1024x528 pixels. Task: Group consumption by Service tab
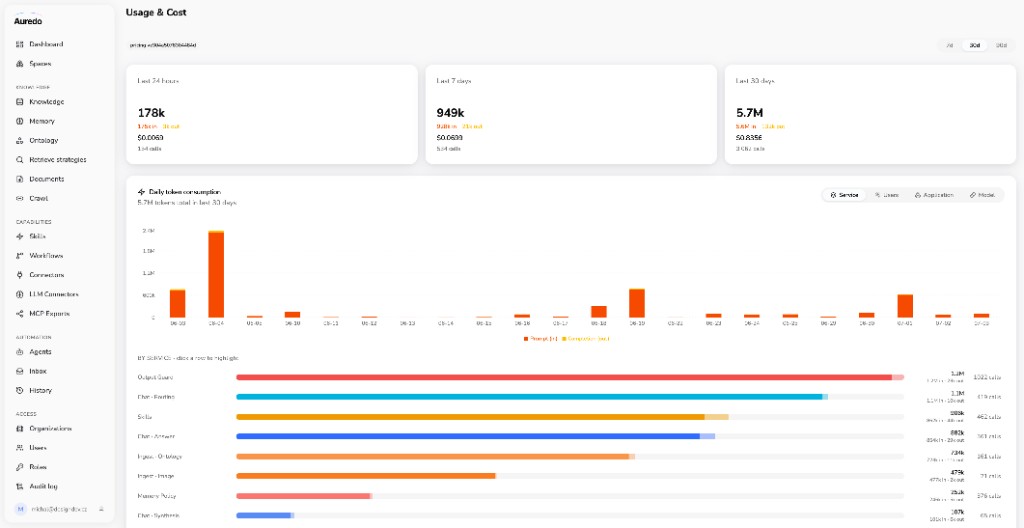(844, 195)
